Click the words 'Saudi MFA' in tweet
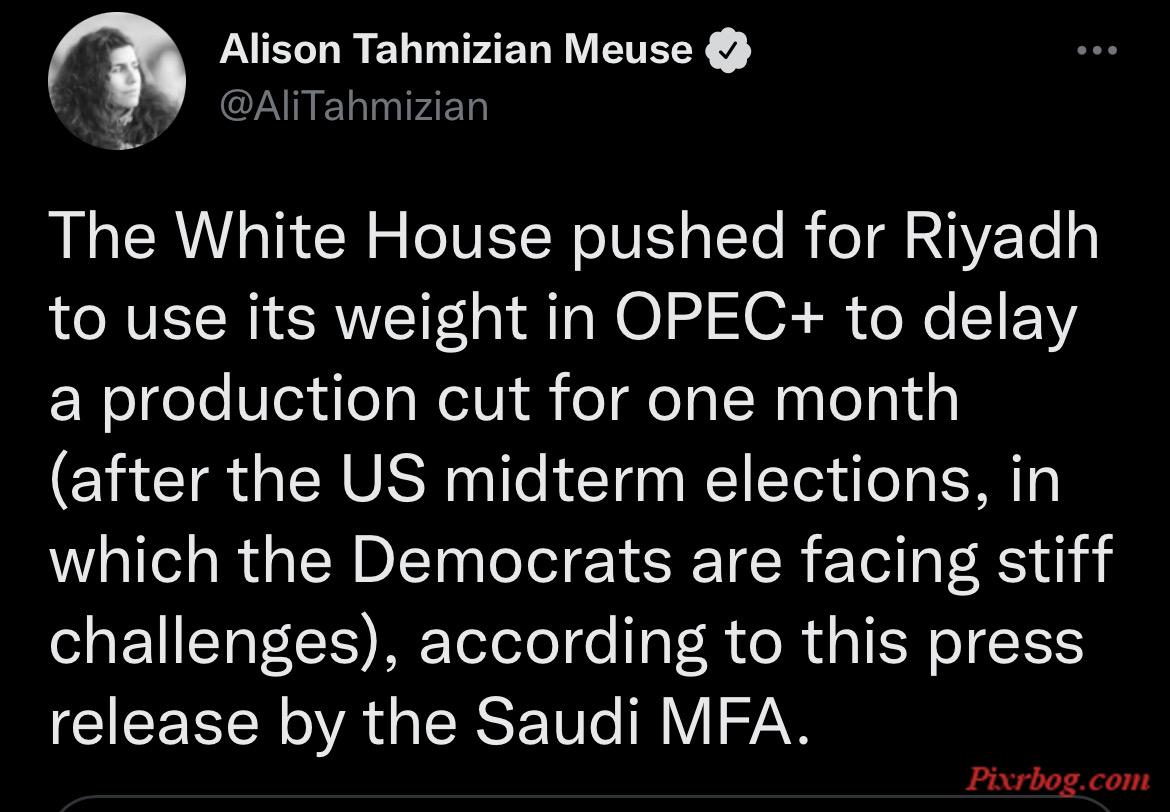The height and width of the screenshot is (812, 1170). (642, 720)
